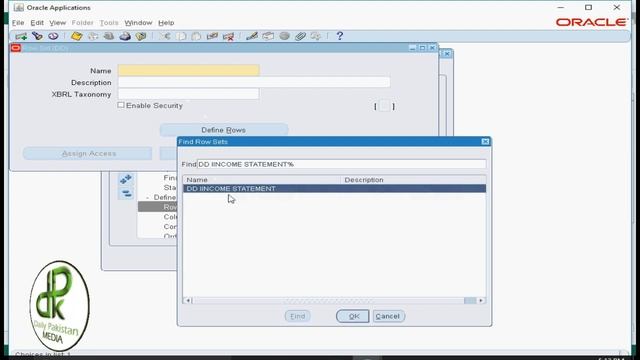Click the New record toolbar icon
This screenshot has width=640, height=360.
pyautogui.click(x=21, y=36)
